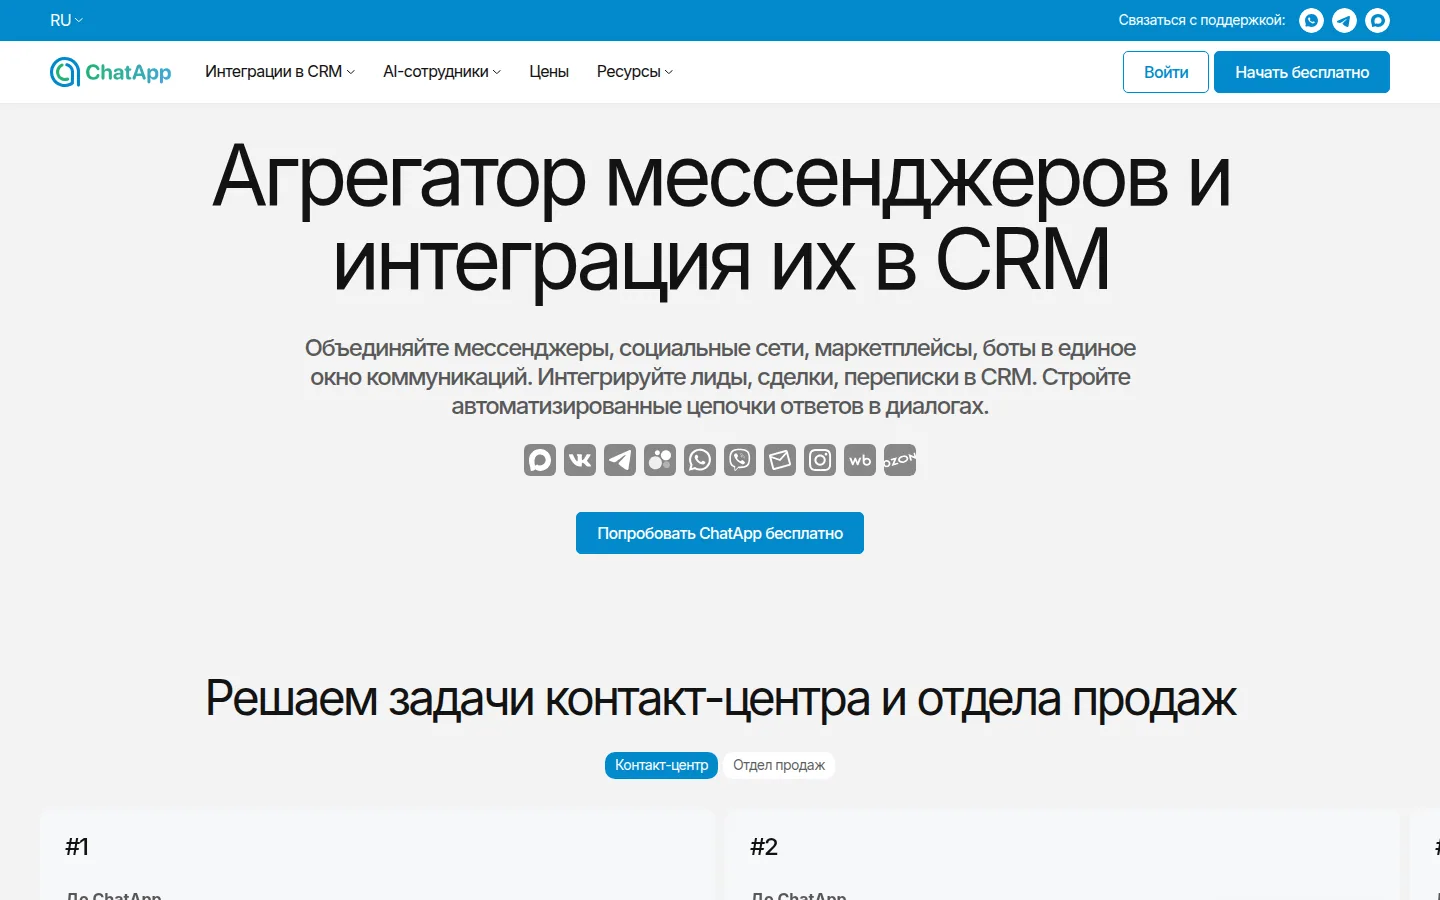Expand the AI-сотрудники menu
Screen dimensions: 1440x900
pos(442,72)
